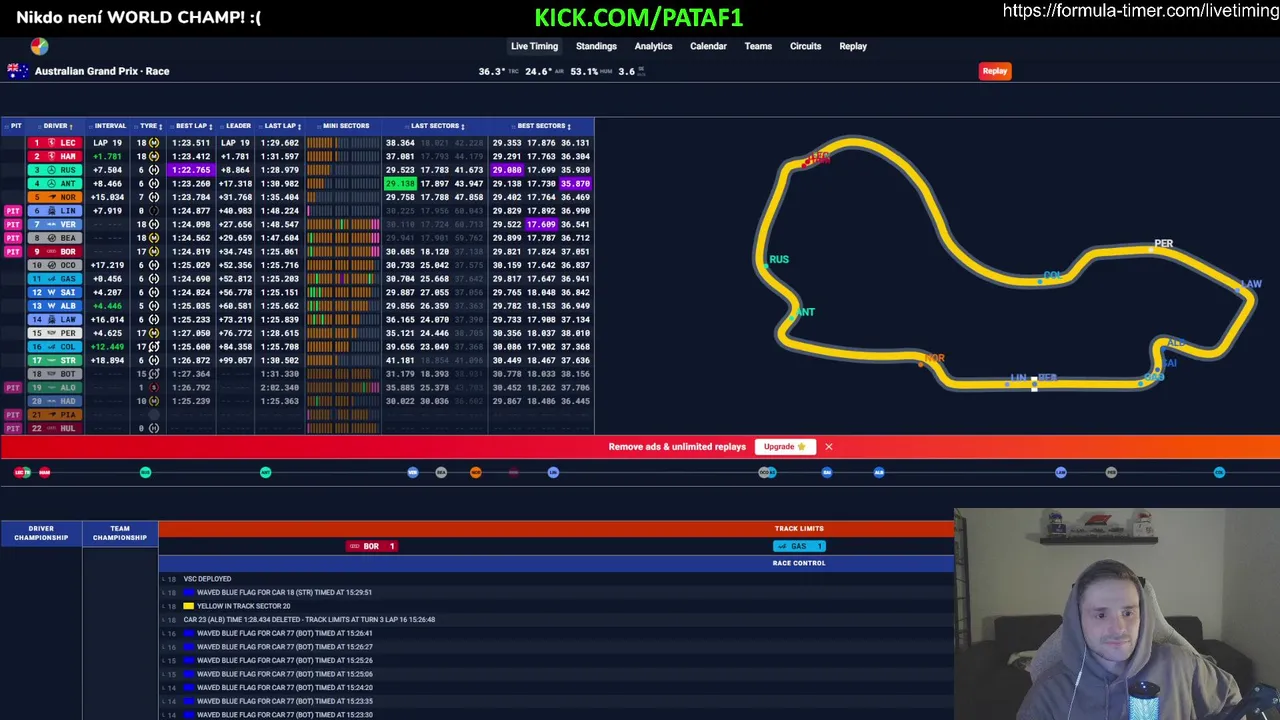Close the remove ads banner
This screenshot has width=1280, height=720.
coord(828,447)
